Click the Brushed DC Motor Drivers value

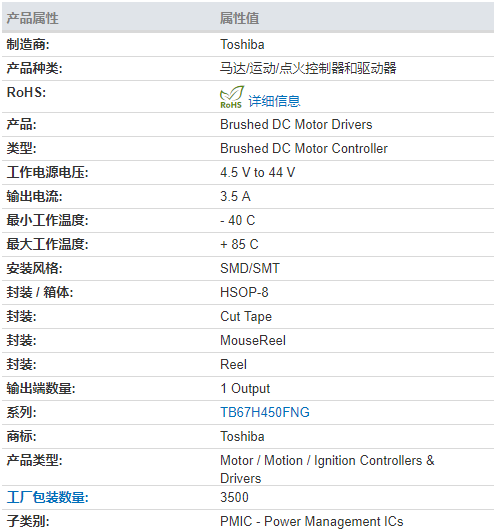(x=296, y=124)
